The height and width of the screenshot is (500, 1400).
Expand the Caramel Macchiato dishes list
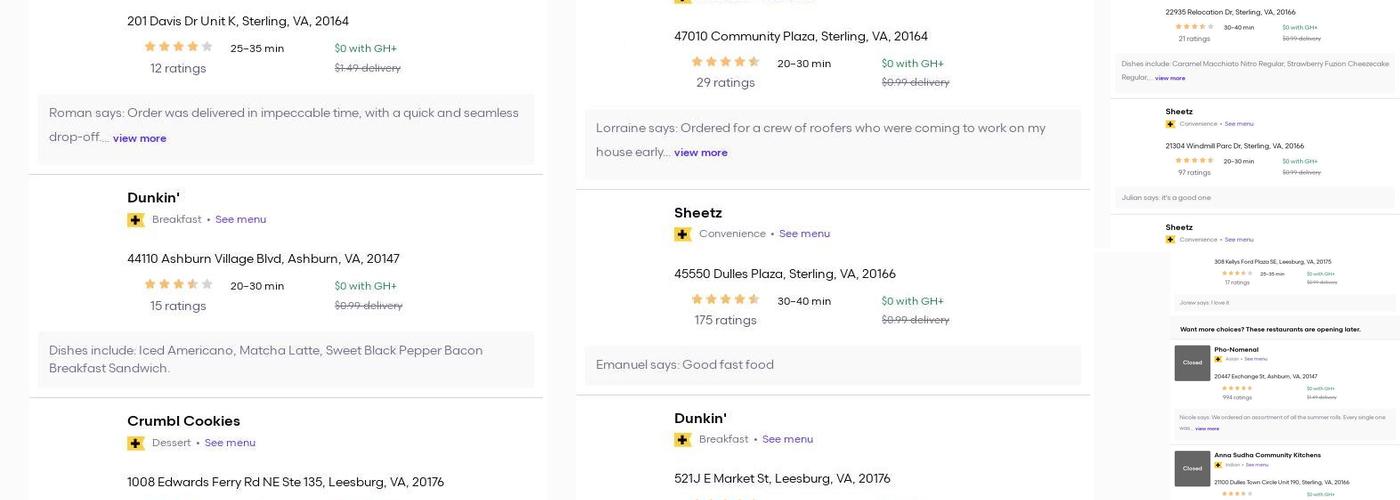1170,78
